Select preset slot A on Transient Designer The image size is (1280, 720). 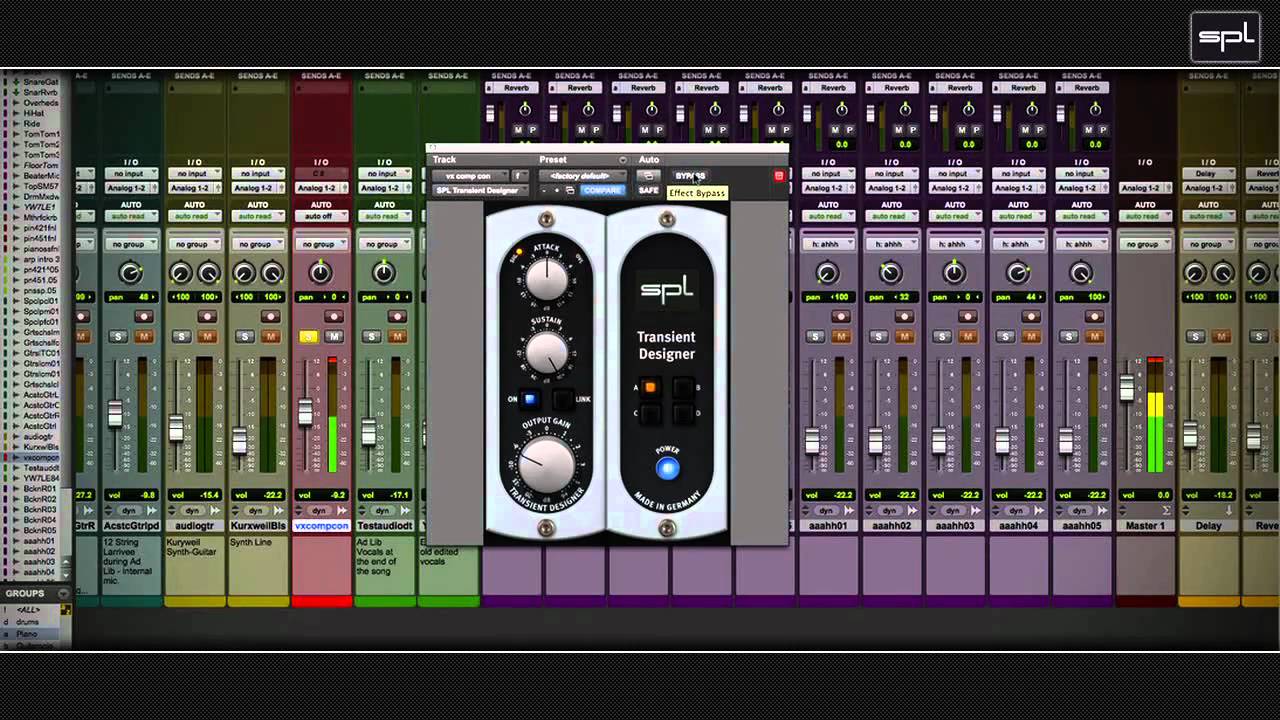650,387
